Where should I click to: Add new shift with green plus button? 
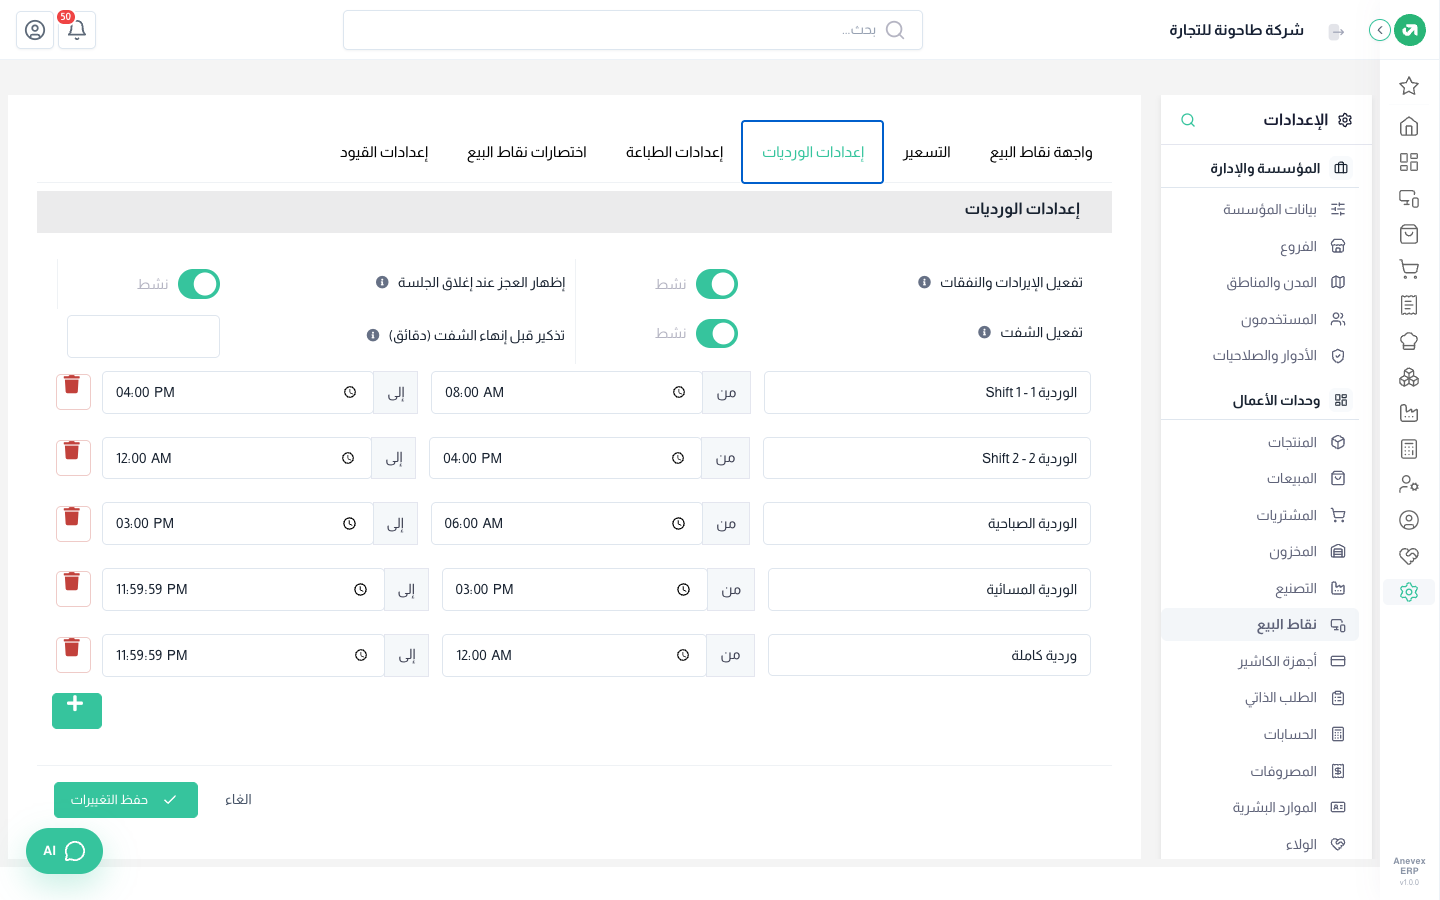pyautogui.click(x=77, y=710)
